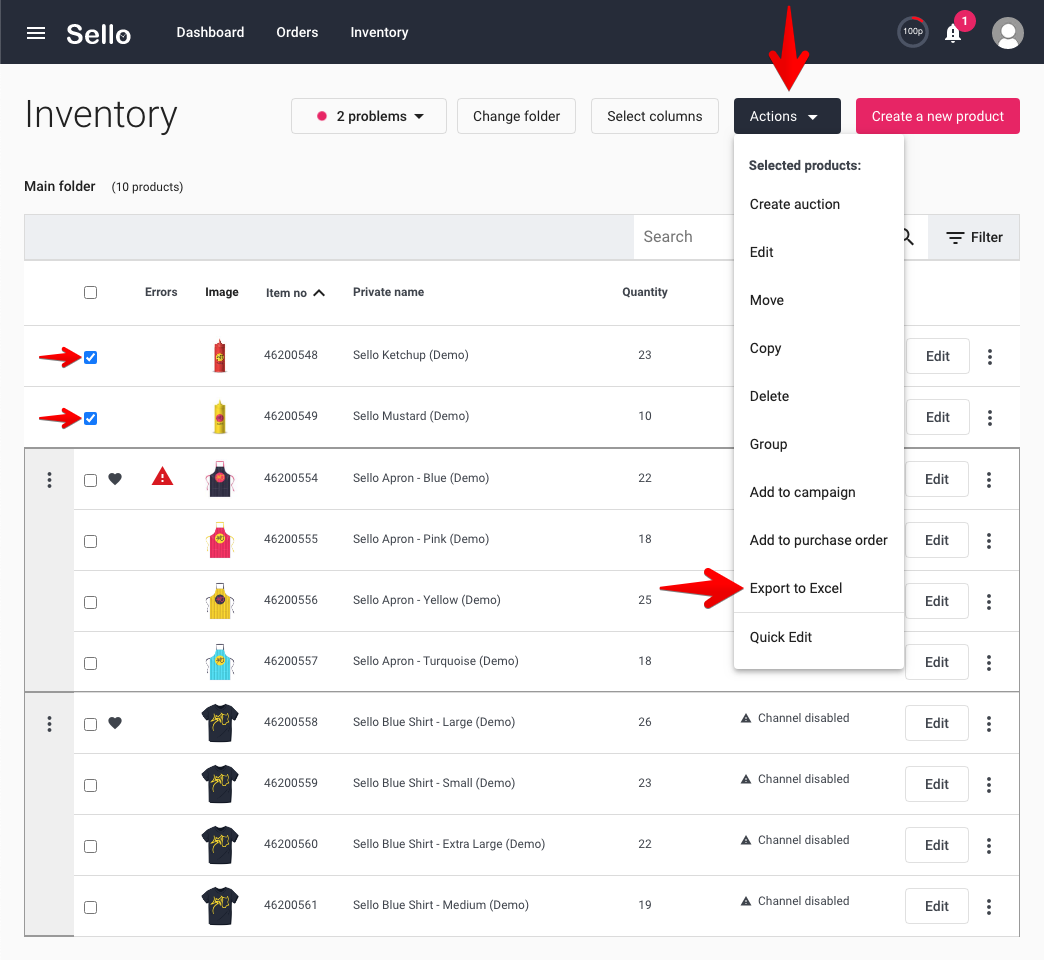This screenshot has width=1044, height=960.
Task: Sort by the Private name column header
Action: (388, 292)
